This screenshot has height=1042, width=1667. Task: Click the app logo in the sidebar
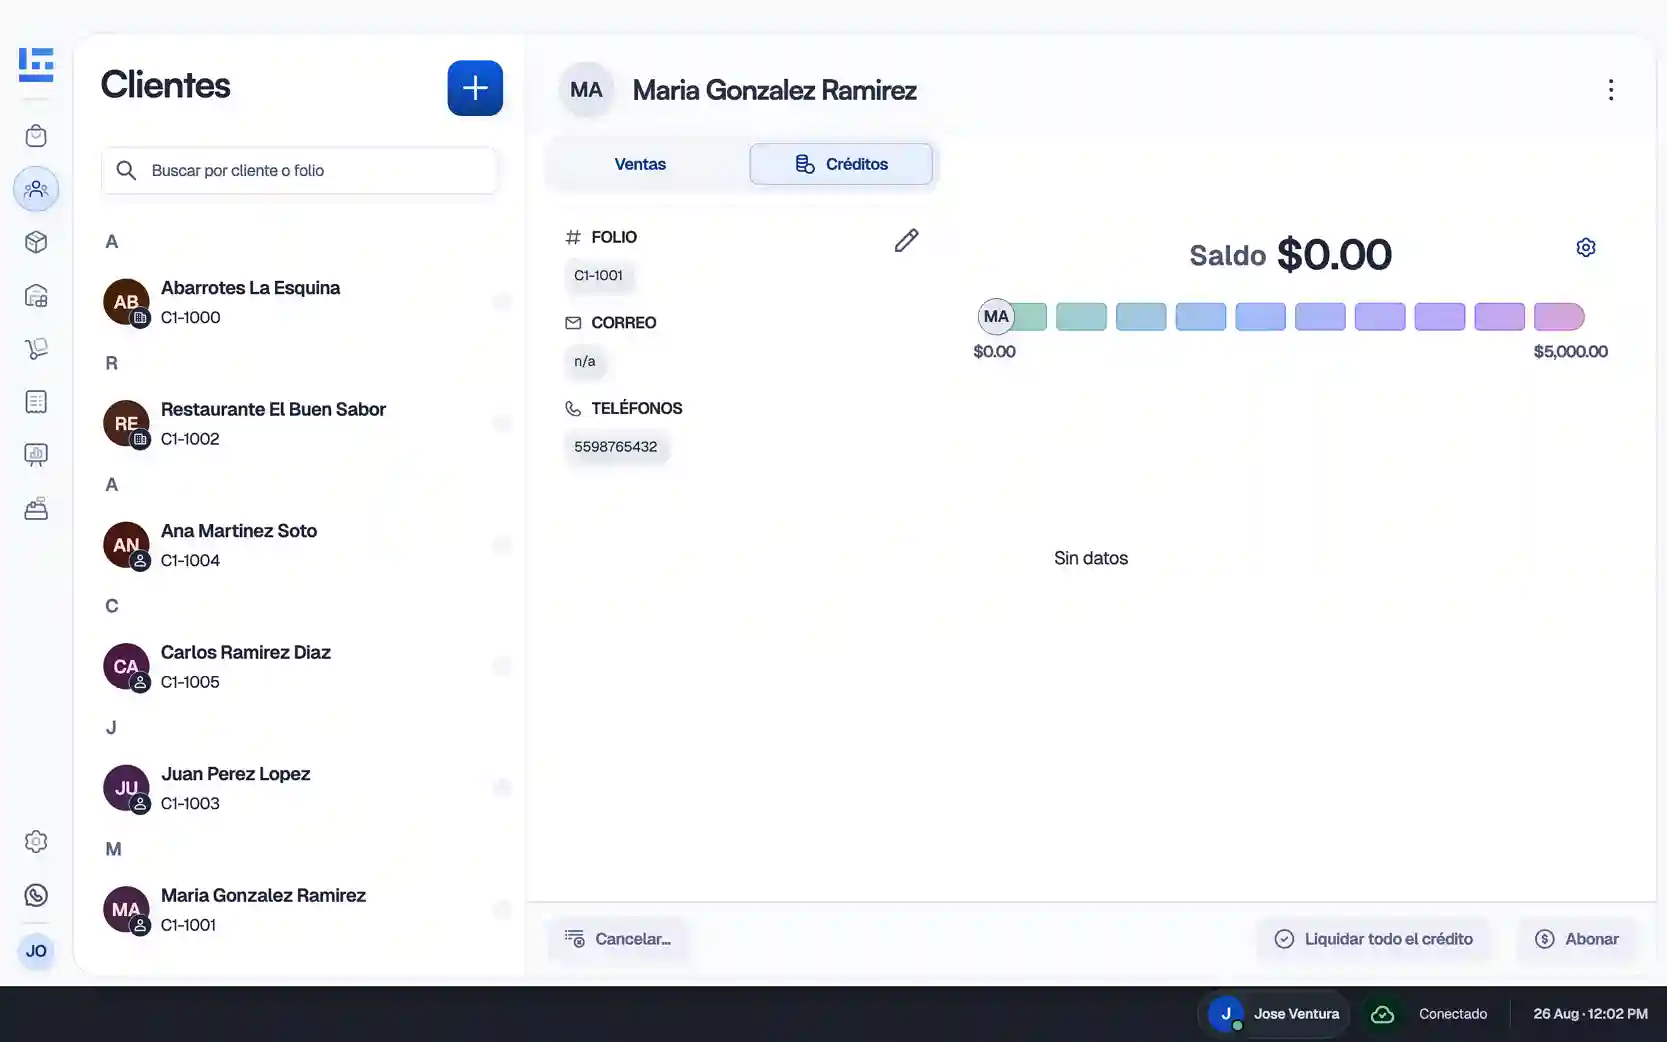click(36, 64)
